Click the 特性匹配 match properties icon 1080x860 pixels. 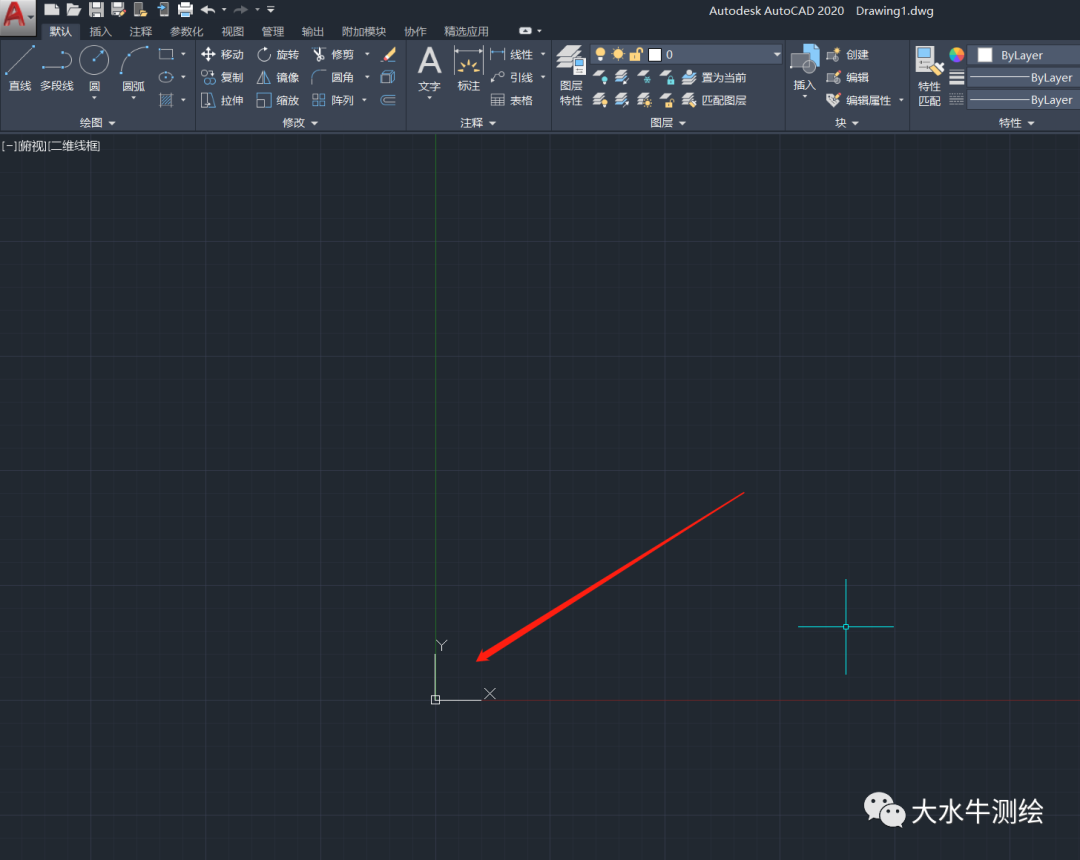[x=929, y=75]
